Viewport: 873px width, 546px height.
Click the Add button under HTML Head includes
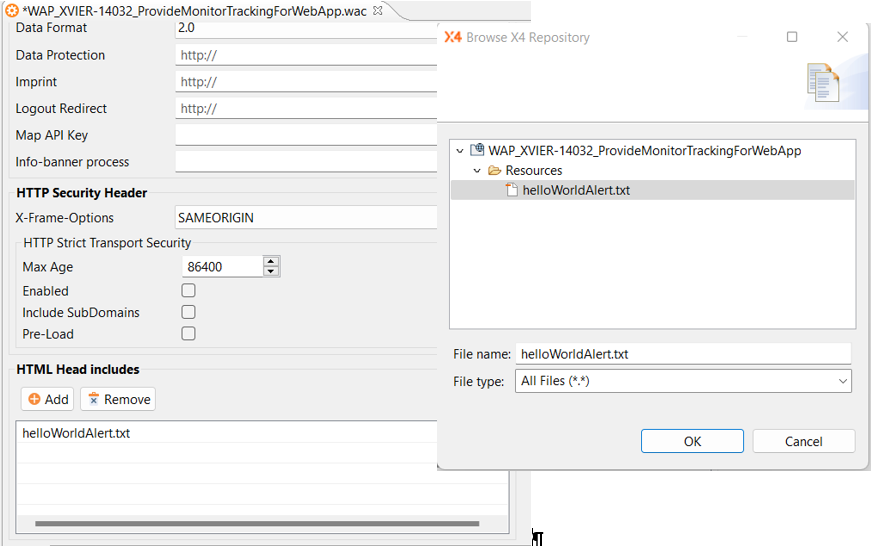[48, 399]
